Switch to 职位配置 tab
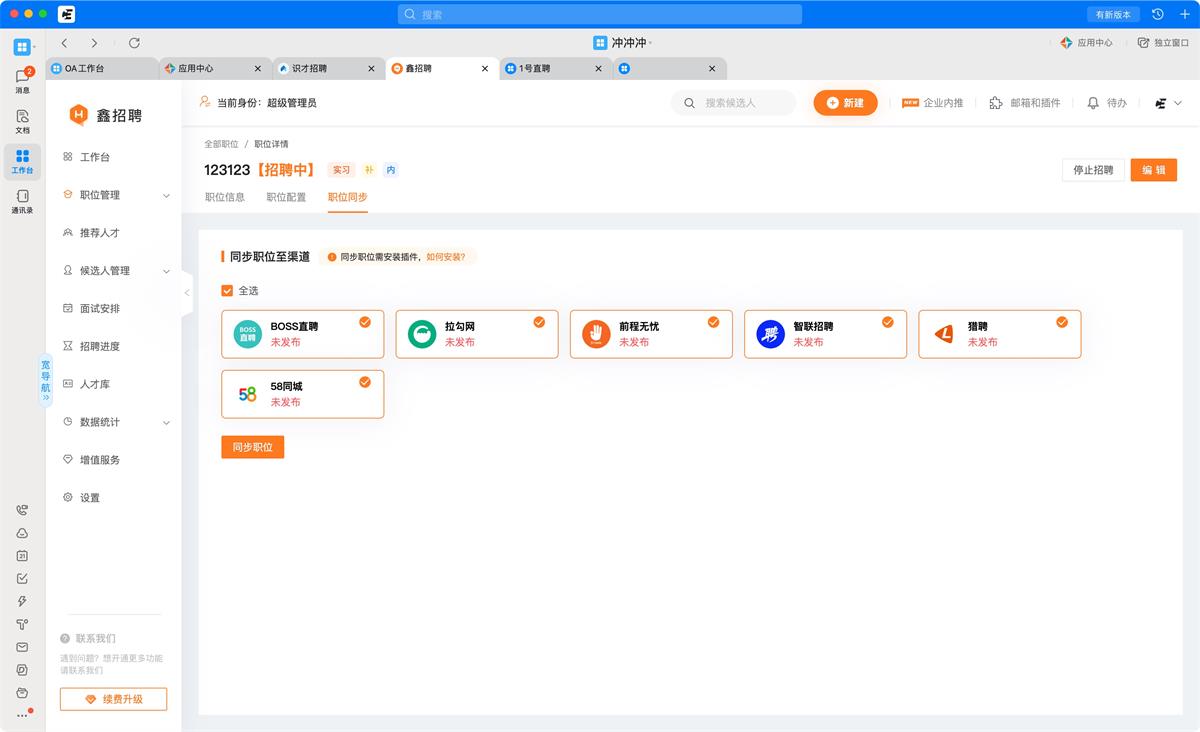 tap(286, 197)
